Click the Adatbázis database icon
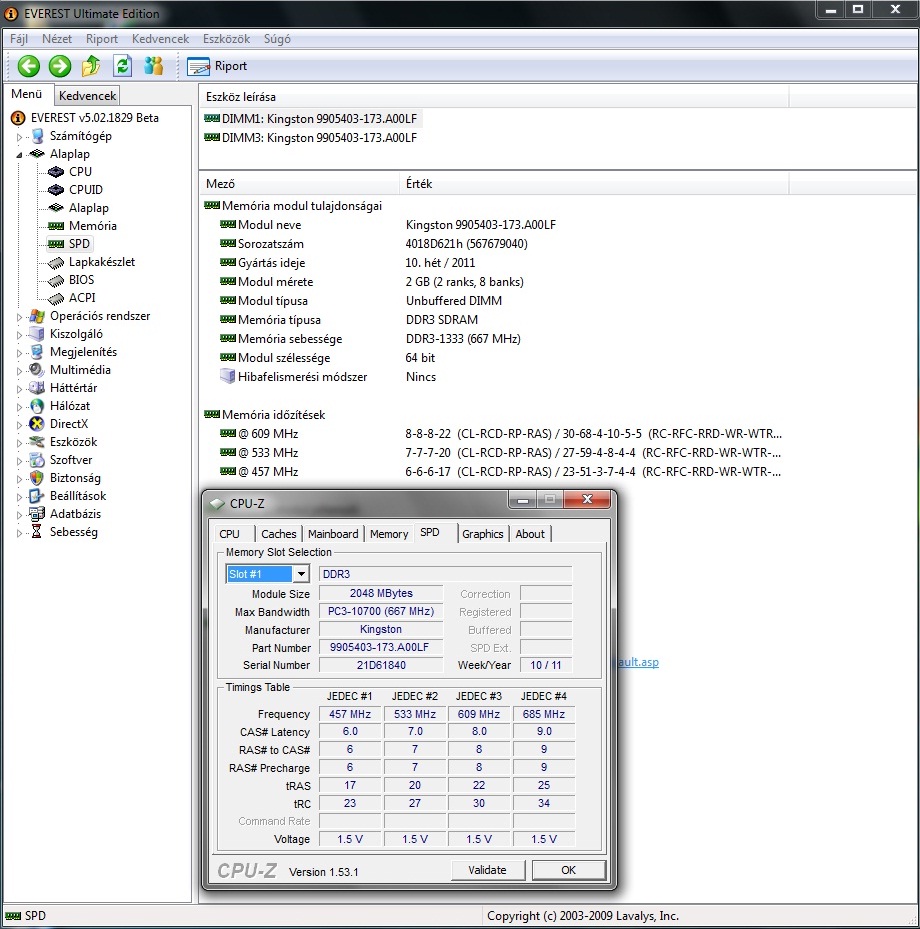 37,514
